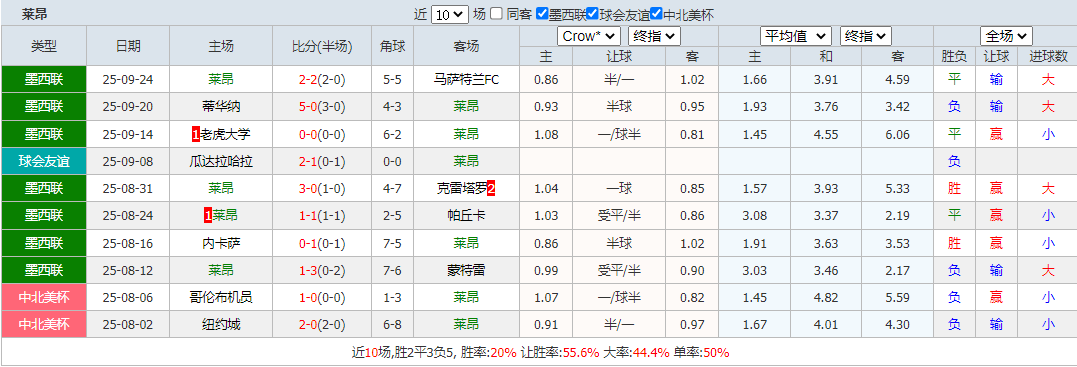The height and width of the screenshot is (367, 1077).
Task: Click the 莱昂 team title at top left
Action: coord(34,13)
